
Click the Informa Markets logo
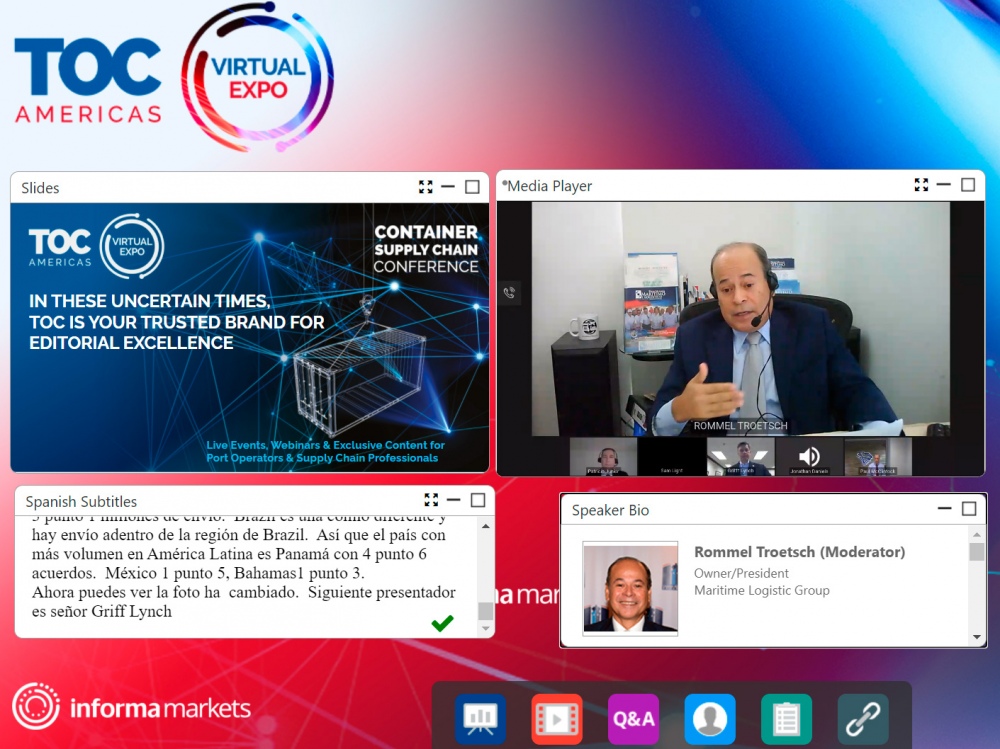pos(132,707)
